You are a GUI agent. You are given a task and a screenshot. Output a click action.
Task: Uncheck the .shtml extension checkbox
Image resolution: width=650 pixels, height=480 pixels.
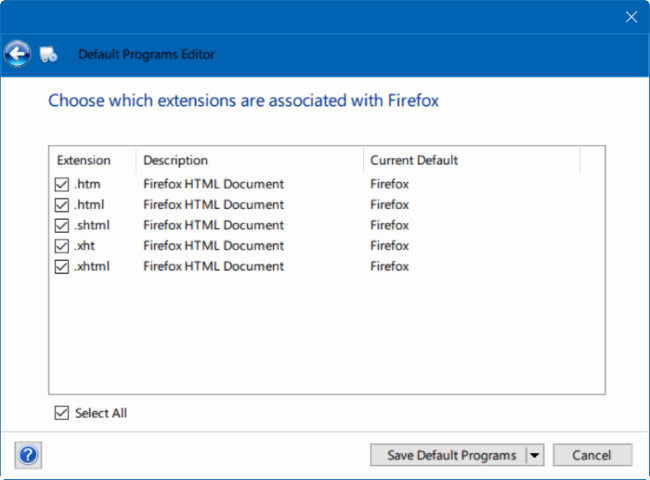click(x=63, y=225)
